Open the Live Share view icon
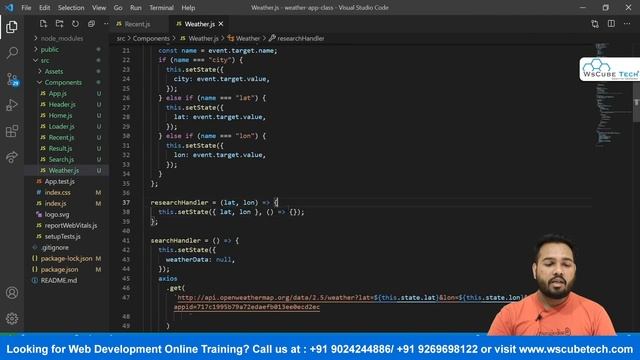 point(12,157)
